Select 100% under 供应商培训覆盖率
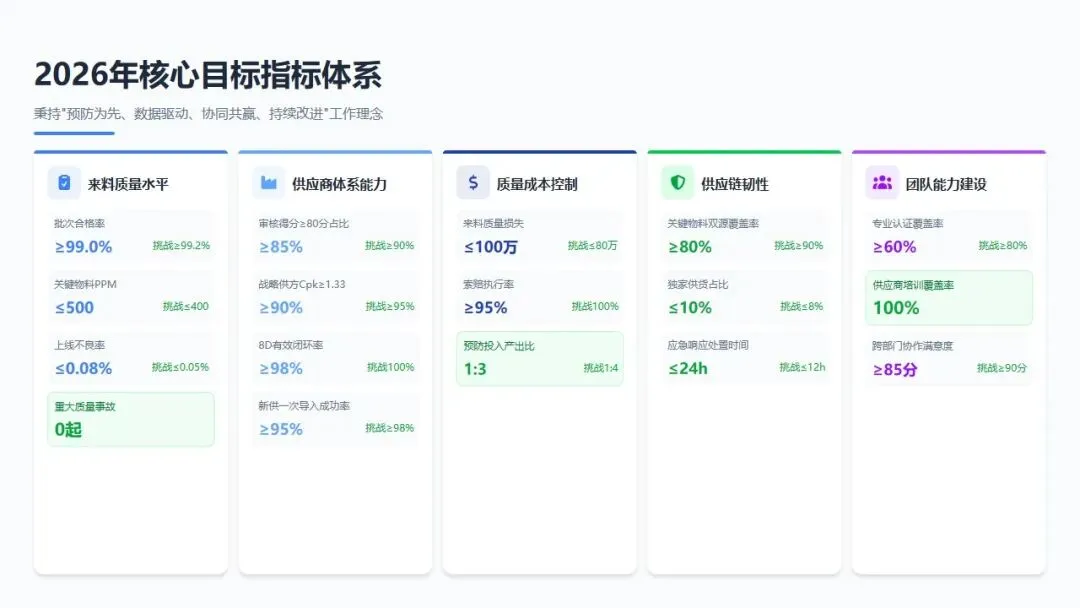 [x=896, y=307]
